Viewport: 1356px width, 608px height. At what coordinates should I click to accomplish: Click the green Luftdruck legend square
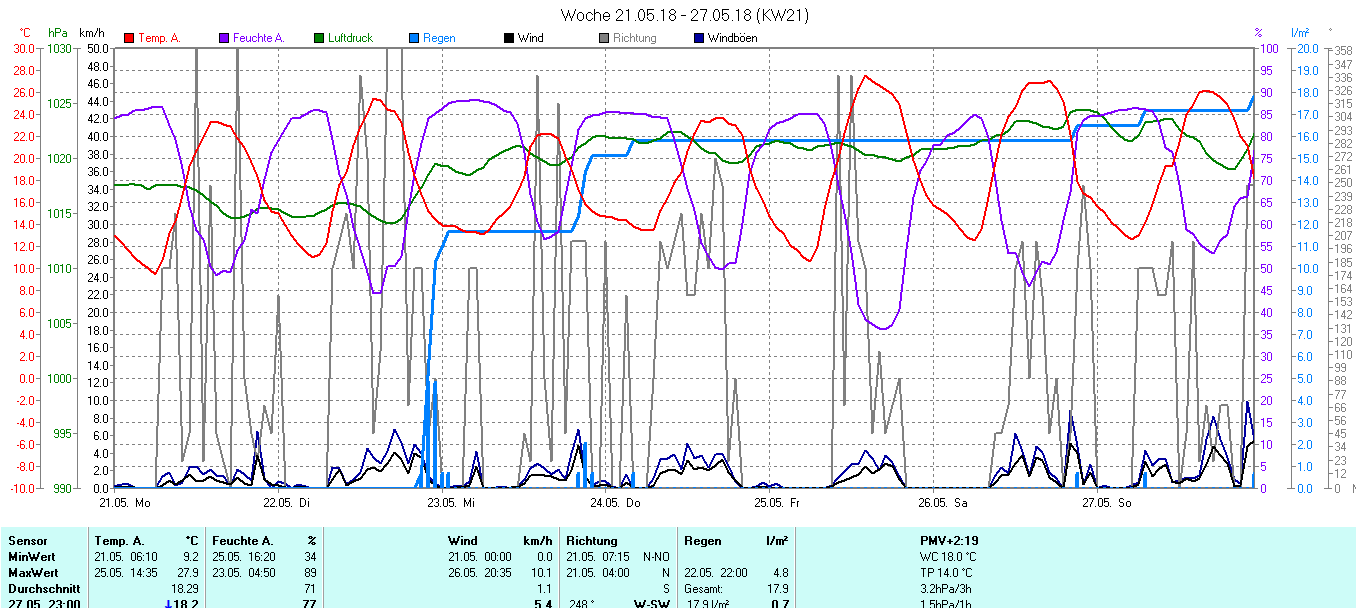320,38
